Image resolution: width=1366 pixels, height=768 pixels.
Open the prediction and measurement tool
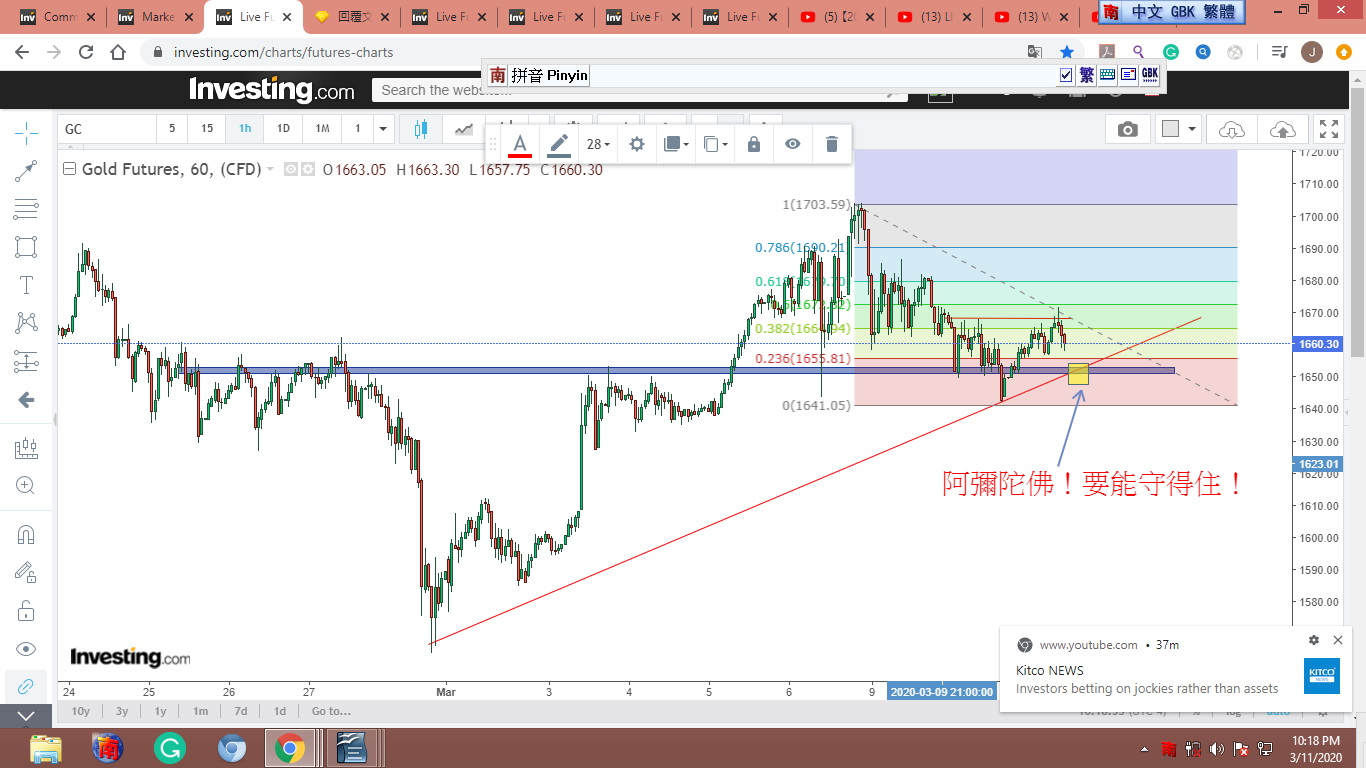(27, 361)
